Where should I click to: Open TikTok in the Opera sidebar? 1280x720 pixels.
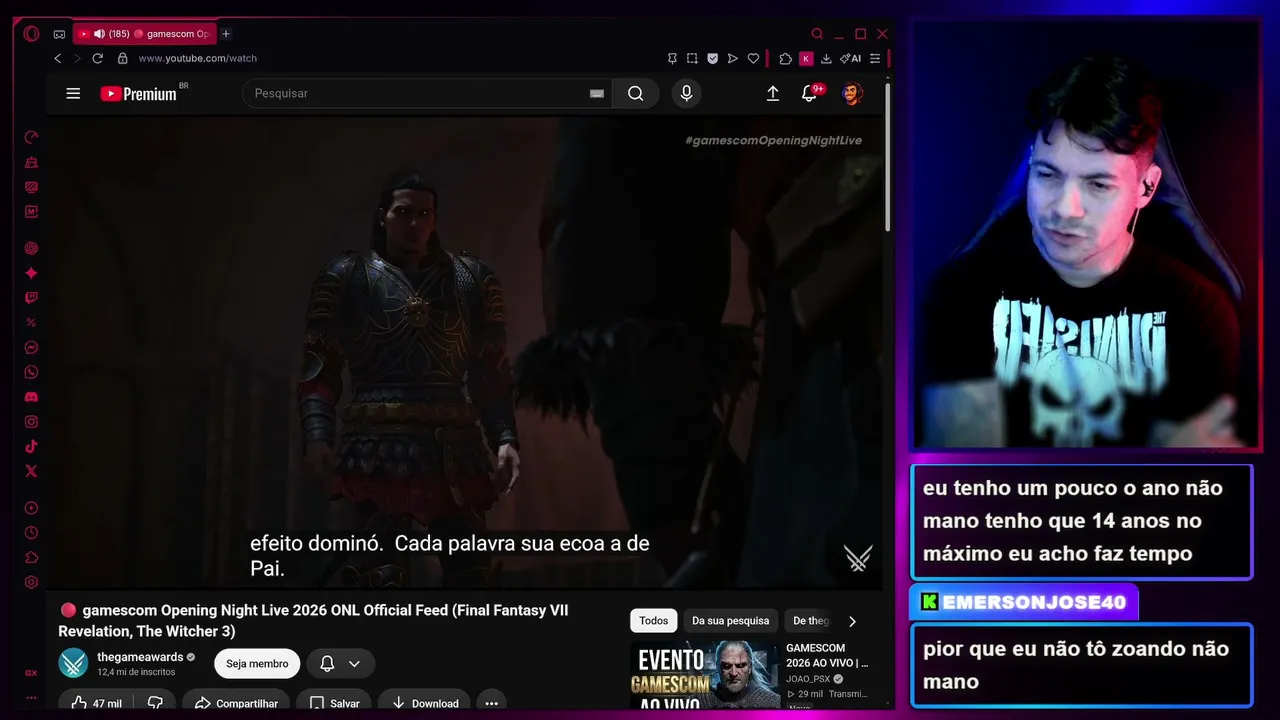coord(31,447)
